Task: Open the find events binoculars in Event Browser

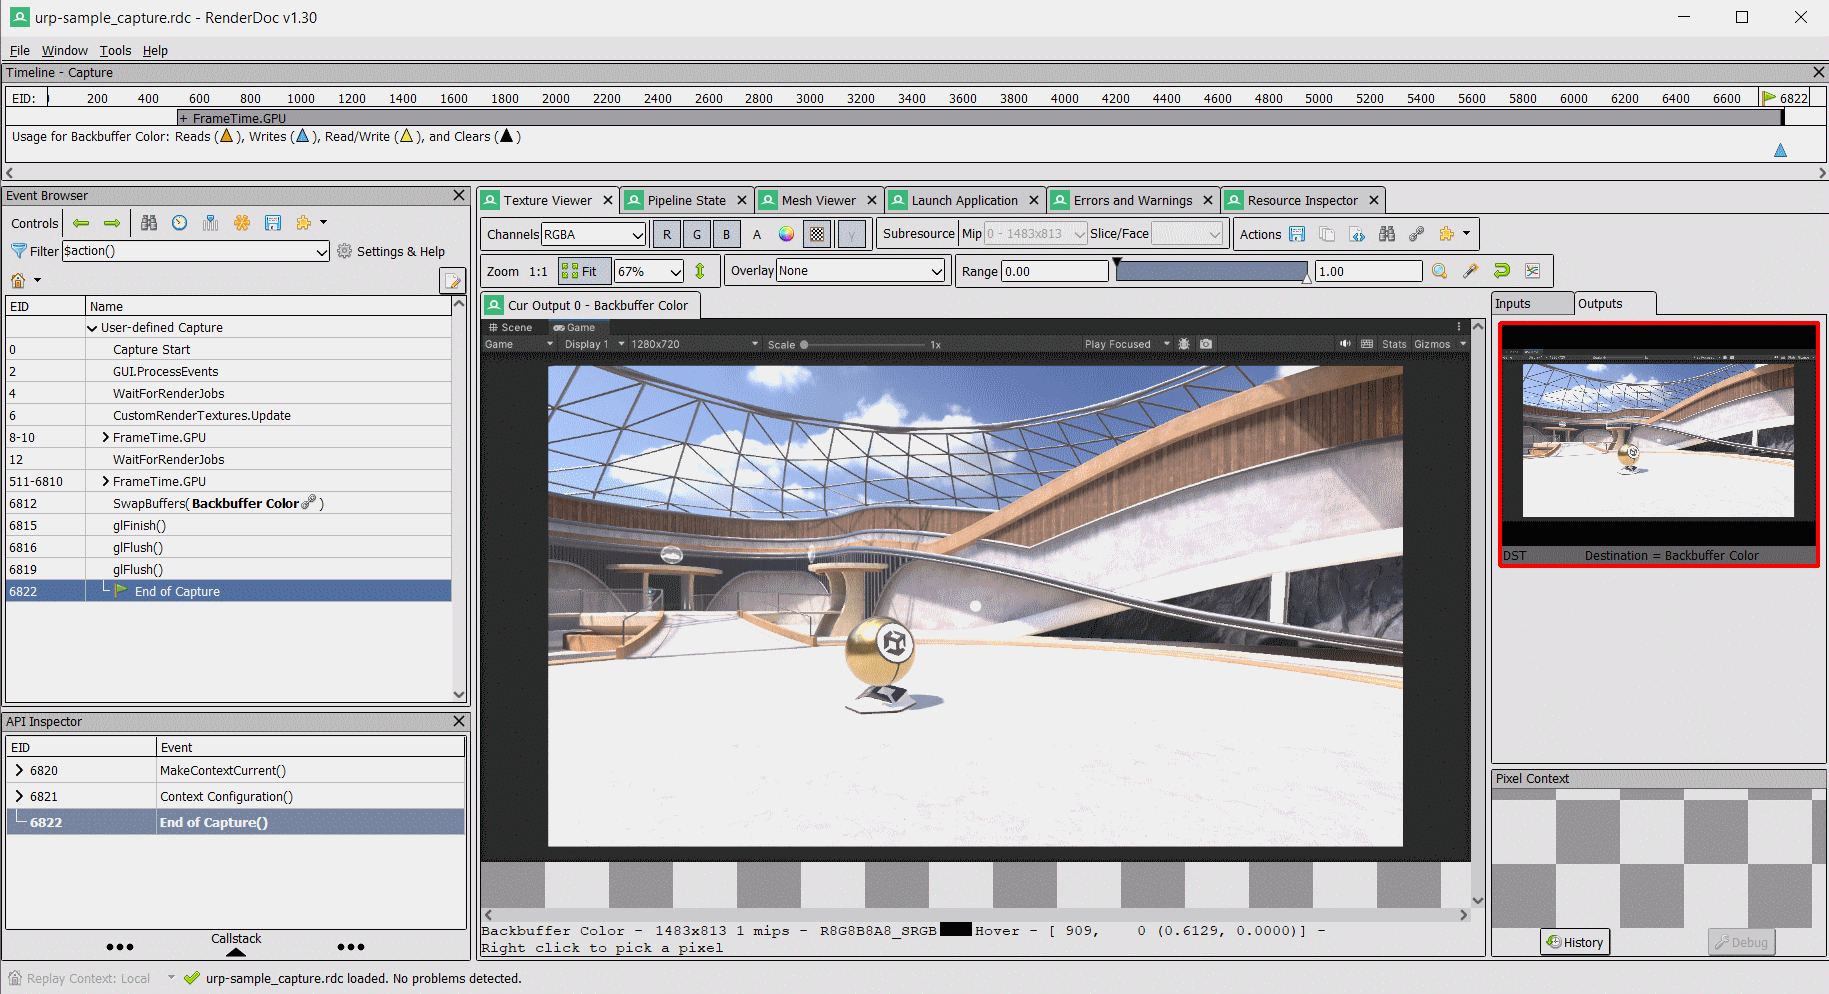Action: (x=148, y=222)
